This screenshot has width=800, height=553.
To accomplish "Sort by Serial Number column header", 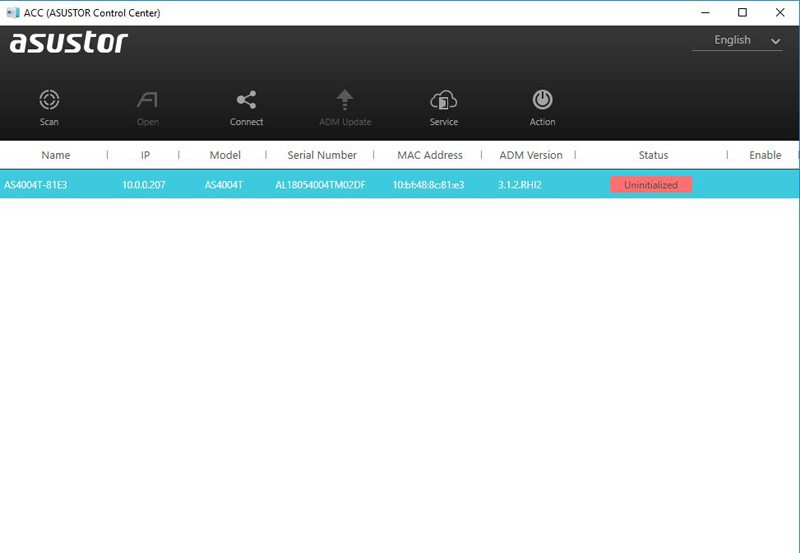I will 322,155.
